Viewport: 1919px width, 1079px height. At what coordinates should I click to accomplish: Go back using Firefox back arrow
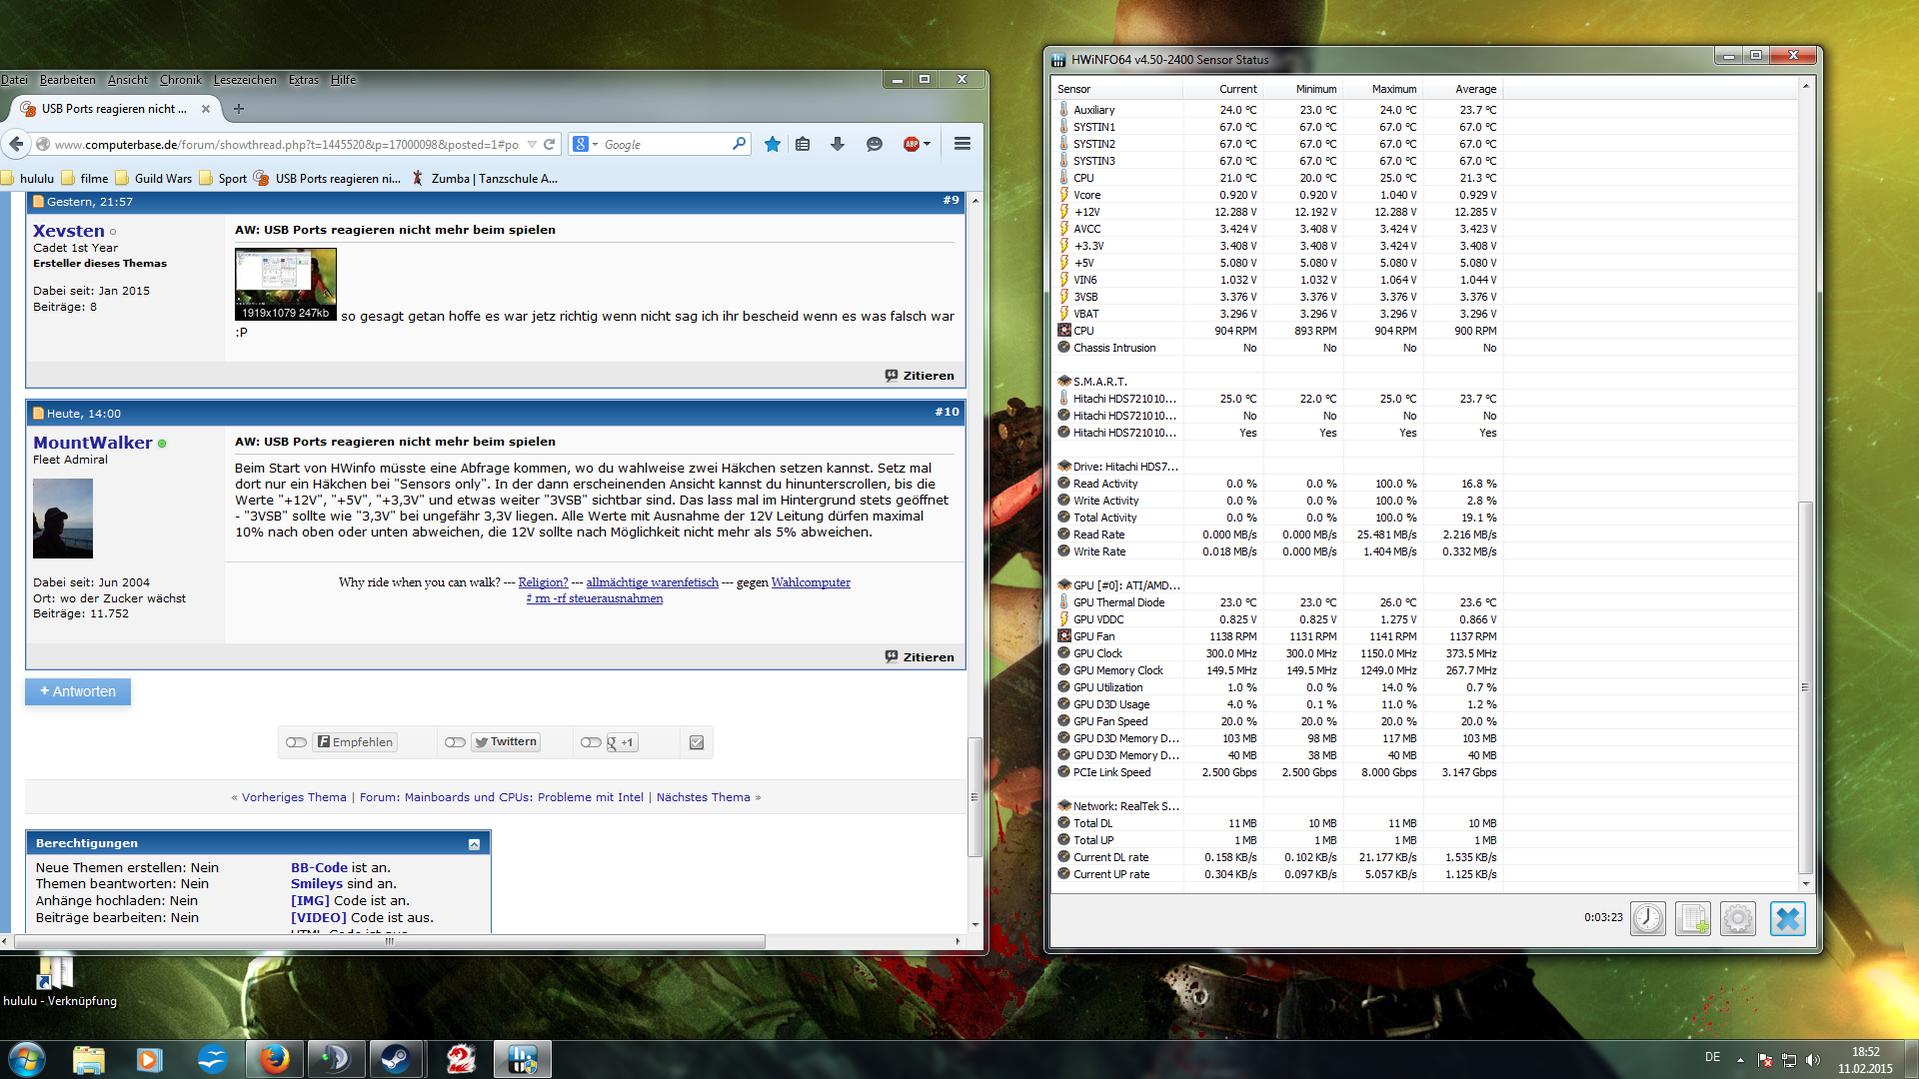(16, 144)
